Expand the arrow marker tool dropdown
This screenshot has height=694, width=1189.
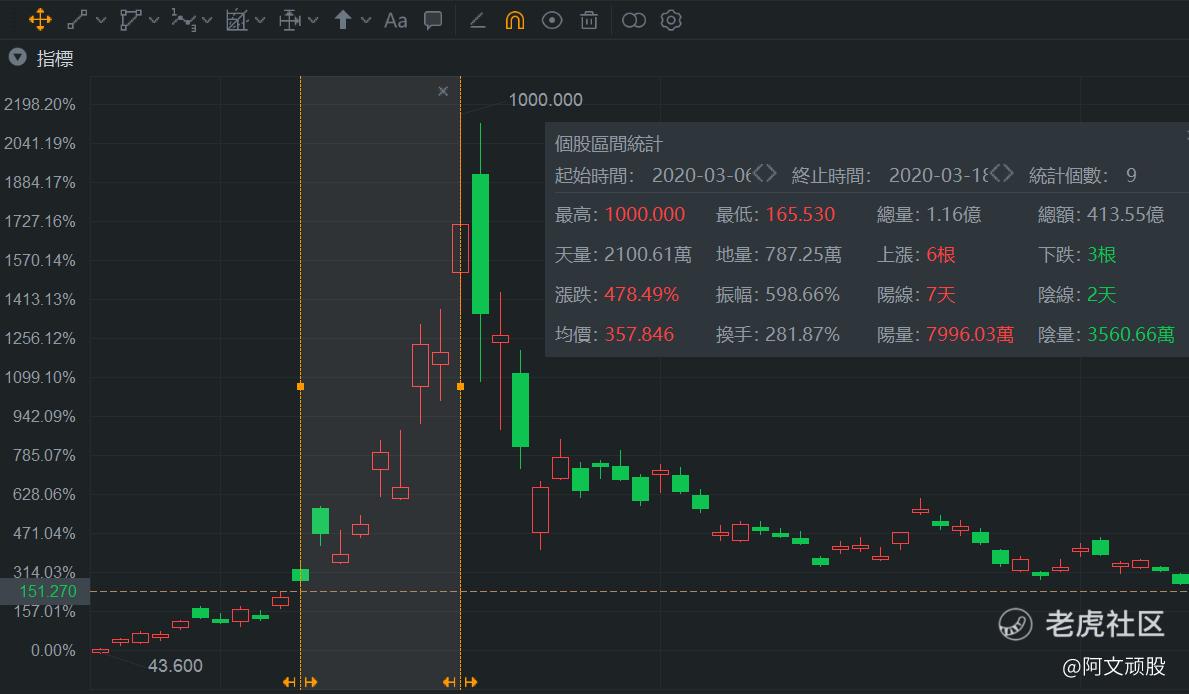(366, 20)
